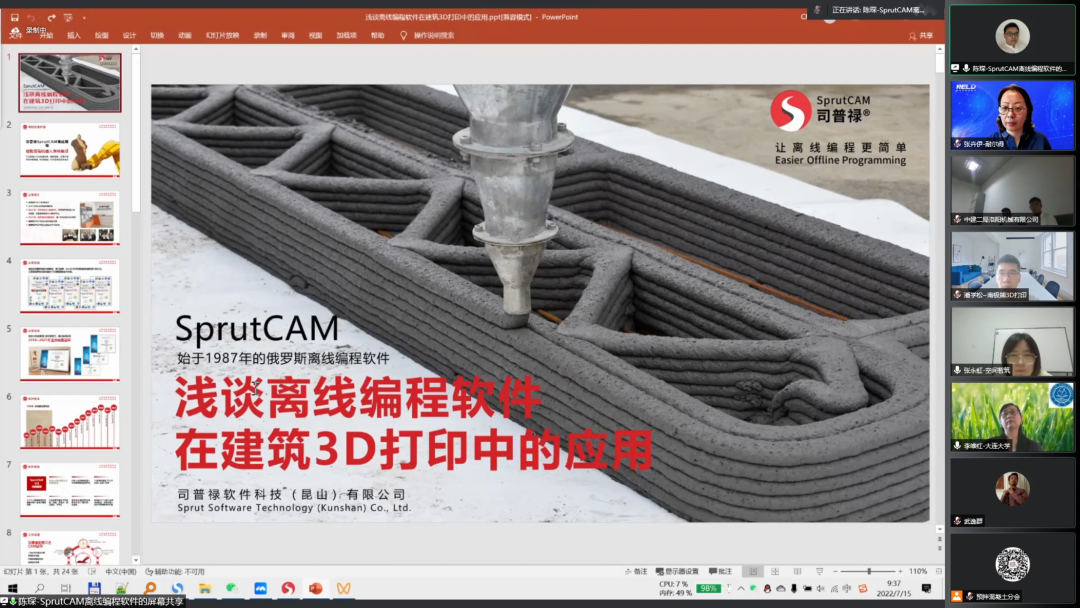The image size is (1080, 608).
Task: Select slide 7 thumbnail in slide panel
Action: (70, 490)
